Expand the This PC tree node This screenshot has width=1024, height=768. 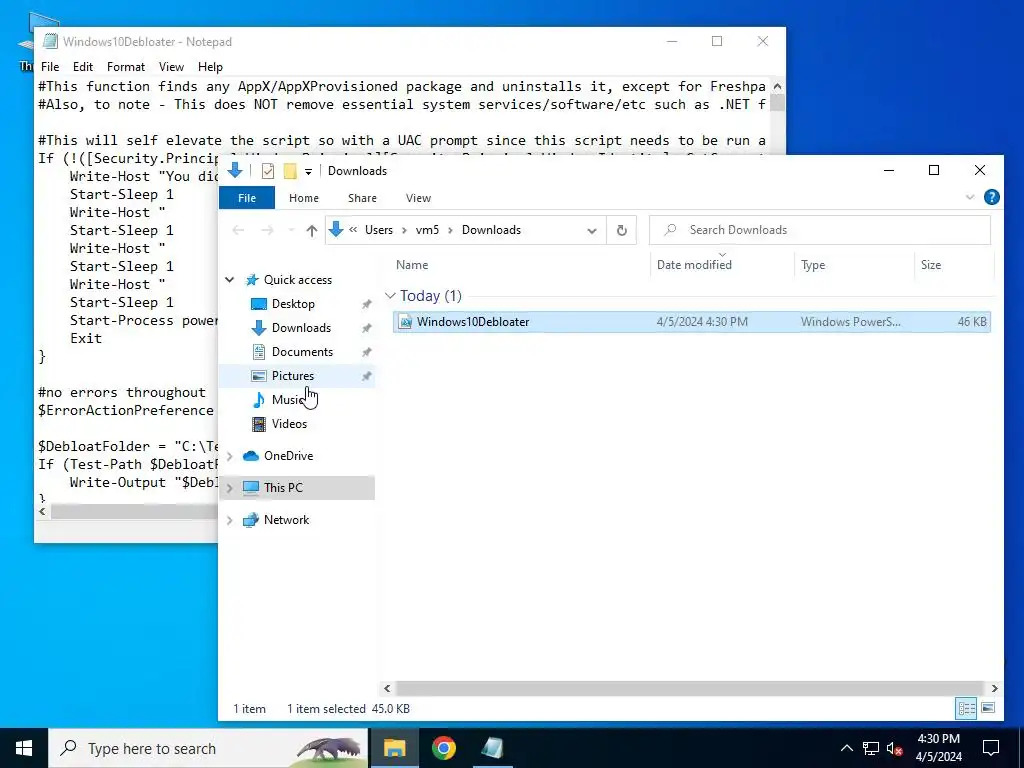tap(229, 488)
